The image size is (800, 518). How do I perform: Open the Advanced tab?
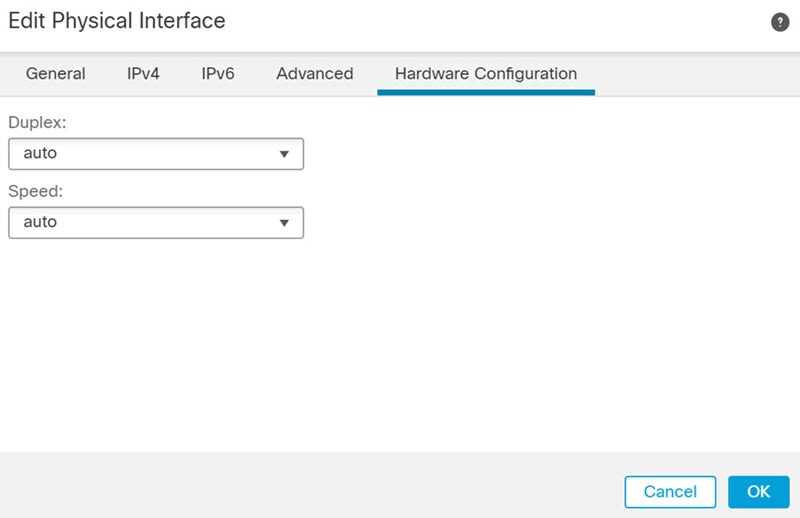pos(315,73)
